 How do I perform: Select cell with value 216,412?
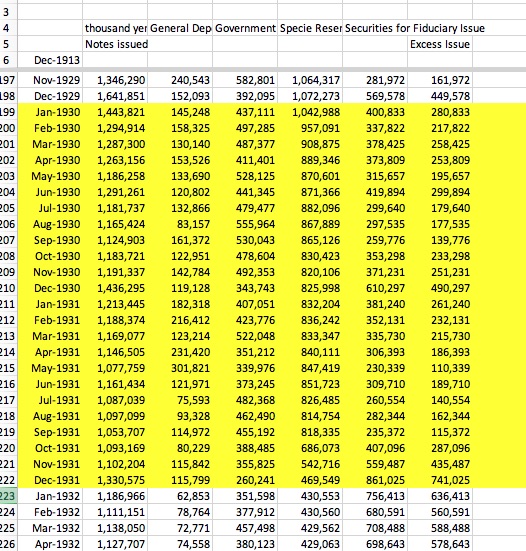click(180, 320)
